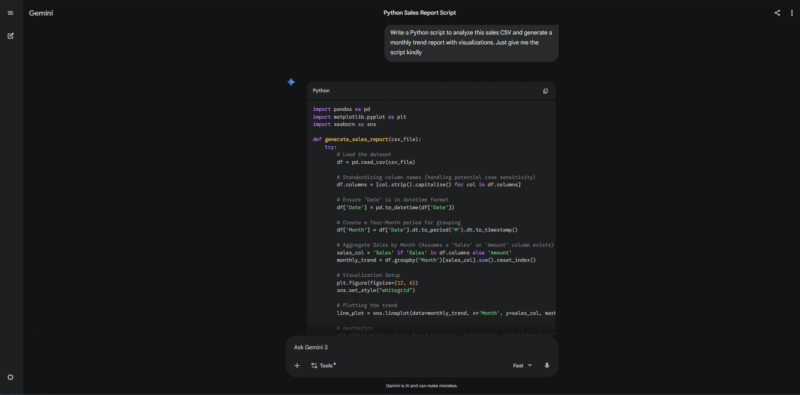Click the 'df = pd.read_csv(csv_file)' line
Screen dimensions: 800x395
(x=376, y=162)
